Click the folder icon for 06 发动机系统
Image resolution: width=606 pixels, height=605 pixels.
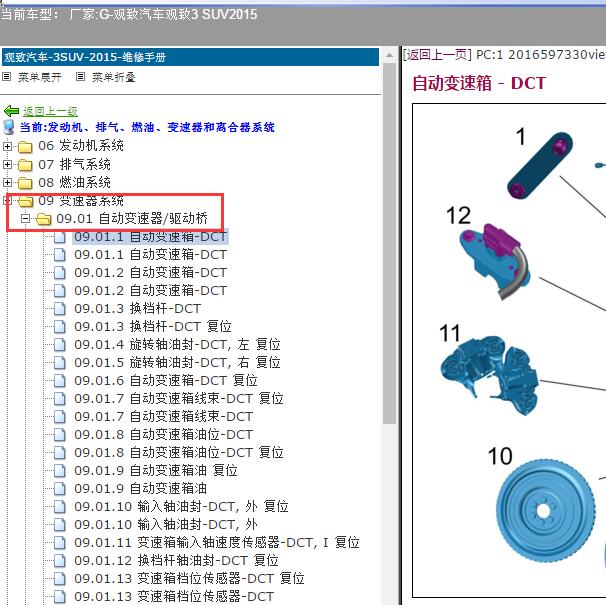point(25,147)
